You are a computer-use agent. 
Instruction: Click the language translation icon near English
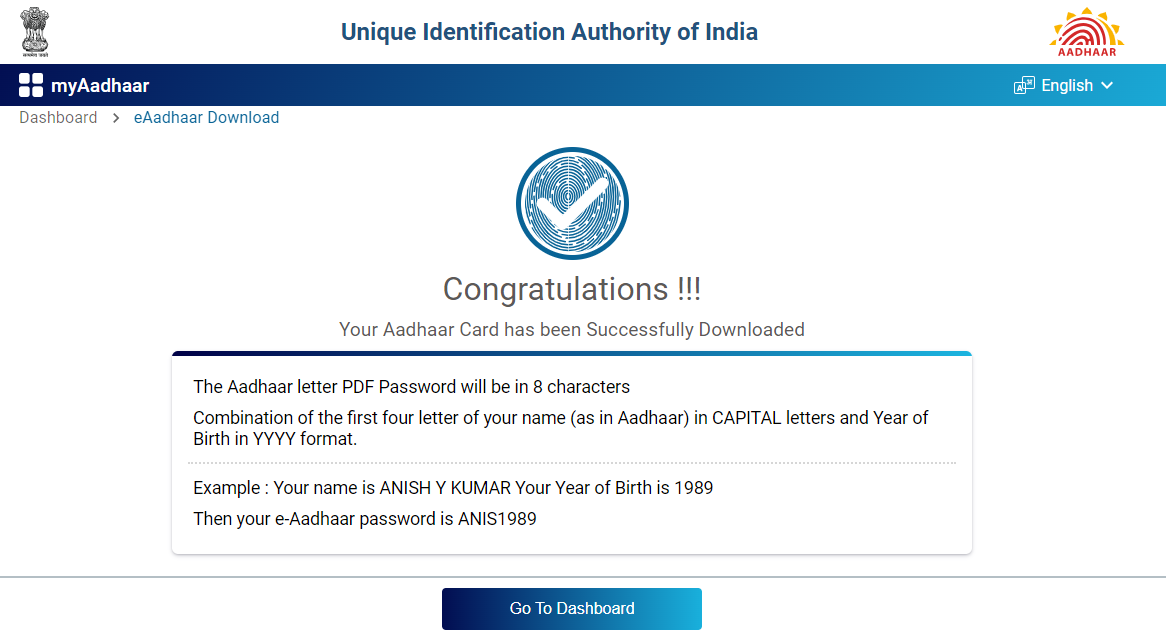coord(1023,85)
